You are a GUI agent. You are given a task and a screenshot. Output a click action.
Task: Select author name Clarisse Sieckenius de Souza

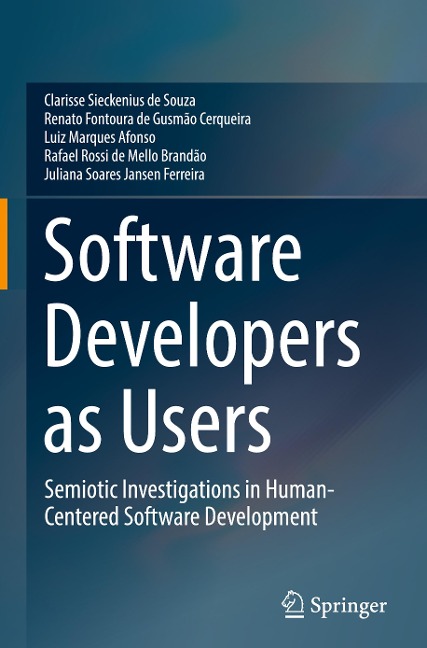[120, 100]
